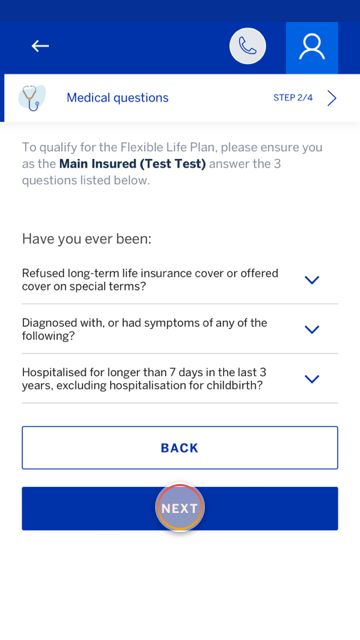Expand the 'Diagnosed with' question chevron
This screenshot has width=360, height=640.
click(x=312, y=329)
